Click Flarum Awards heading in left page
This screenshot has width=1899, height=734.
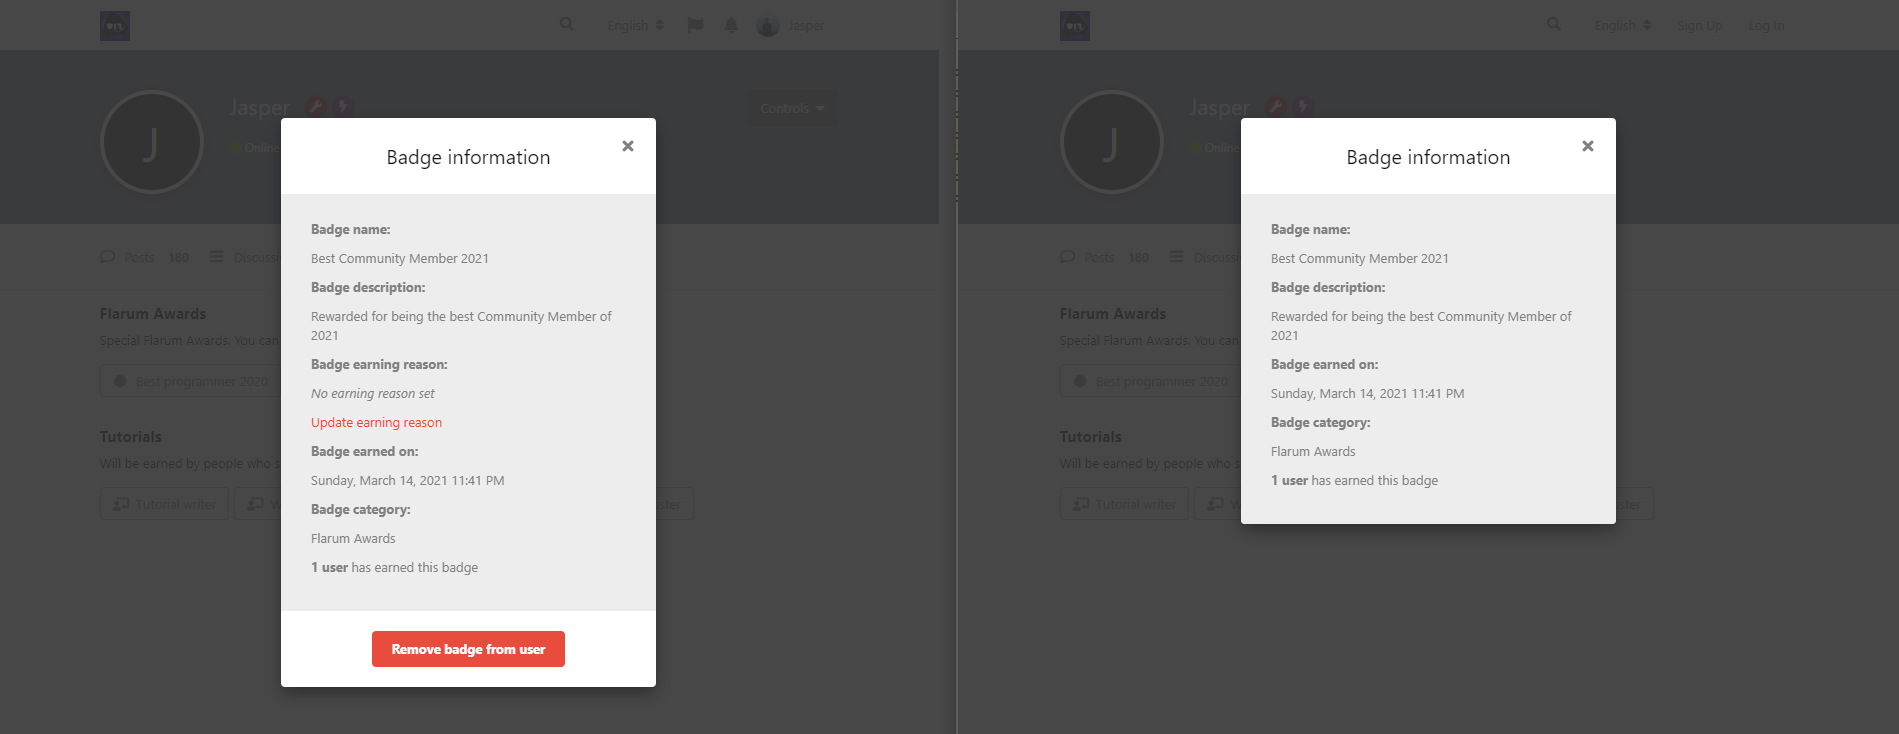pyautogui.click(x=153, y=314)
